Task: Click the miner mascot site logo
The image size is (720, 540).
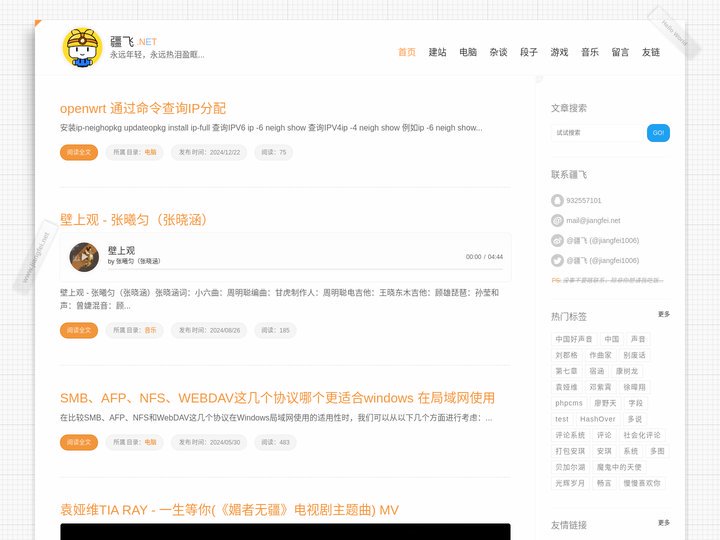Action: click(x=83, y=47)
